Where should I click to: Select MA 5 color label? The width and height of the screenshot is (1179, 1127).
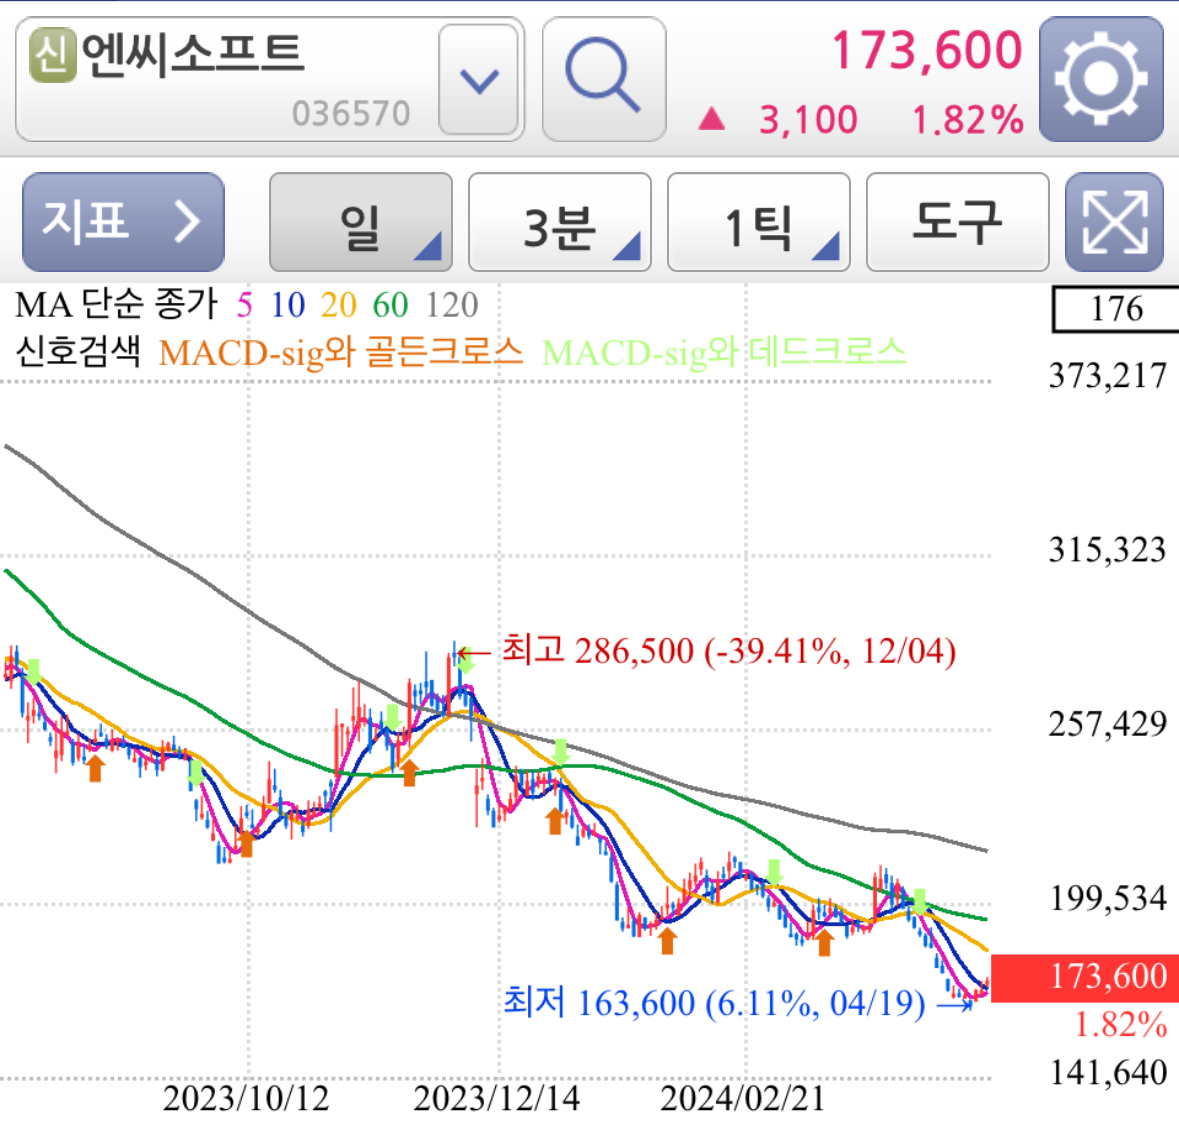tap(244, 305)
